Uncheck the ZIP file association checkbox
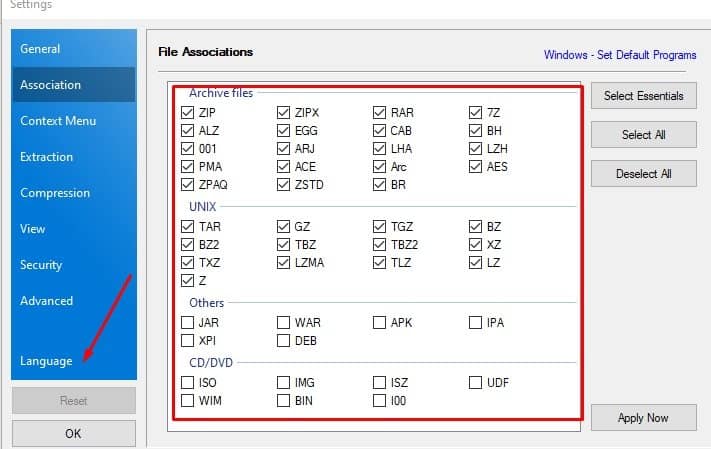The width and height of the screenshot is (711, 449). click(188, 113)
